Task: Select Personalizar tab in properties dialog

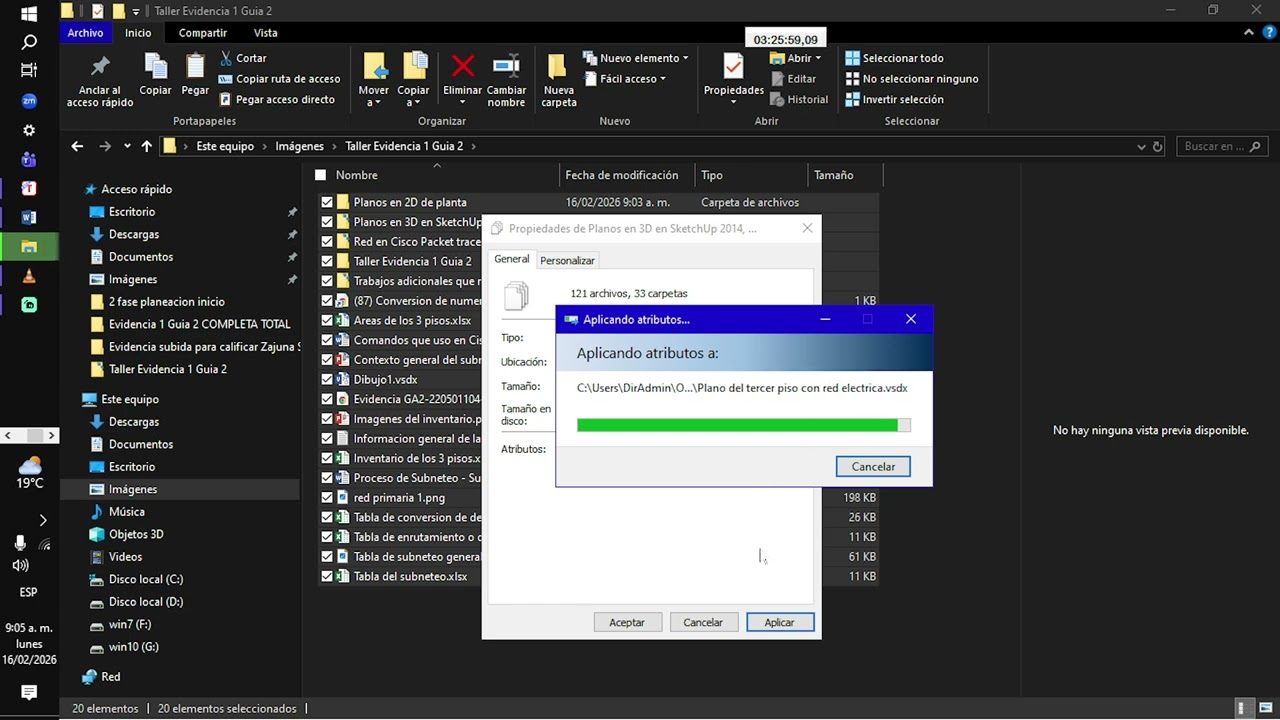Action: (567, 260)
